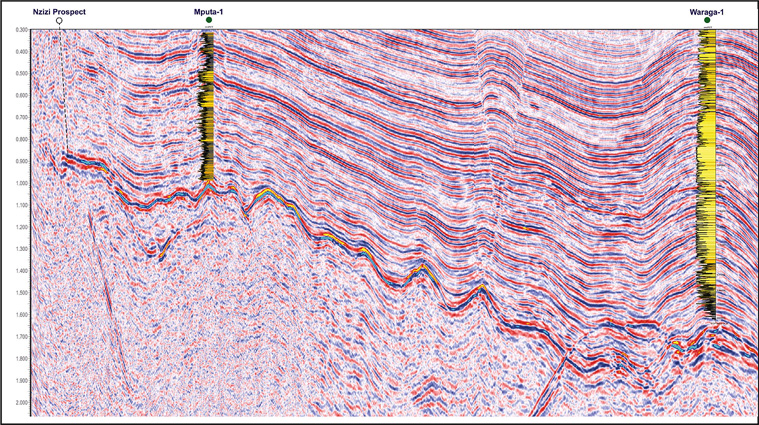Click the 1.000 time axis label

pos(21,183)
